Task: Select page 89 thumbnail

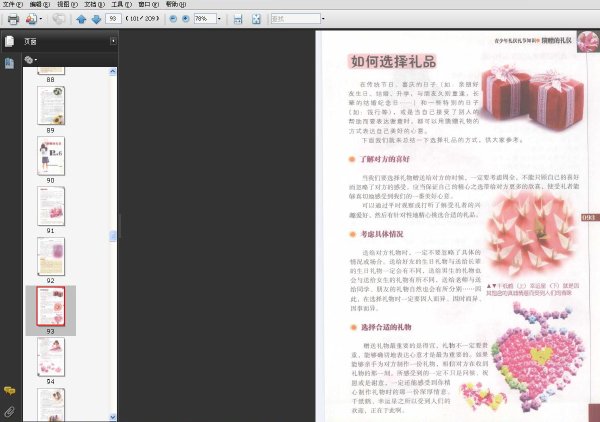Action: (51, 105)
